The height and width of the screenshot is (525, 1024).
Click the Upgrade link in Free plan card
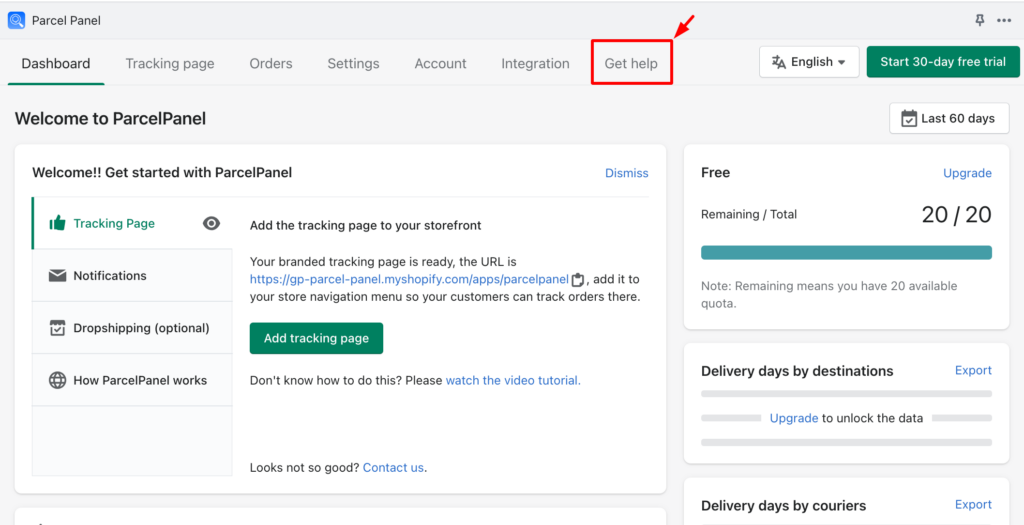pos(967,173)
